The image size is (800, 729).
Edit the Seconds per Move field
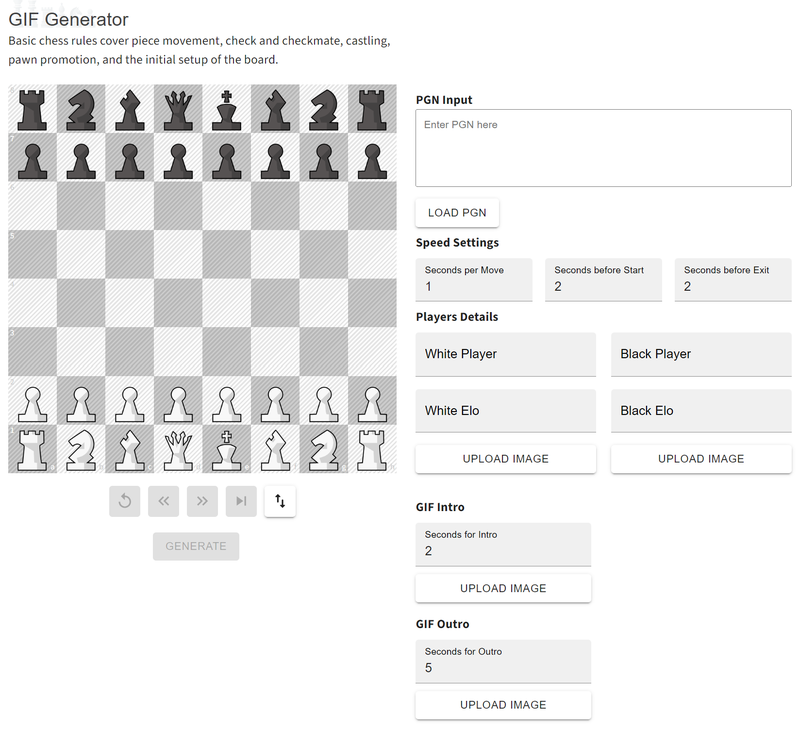(x=474, y=286)
